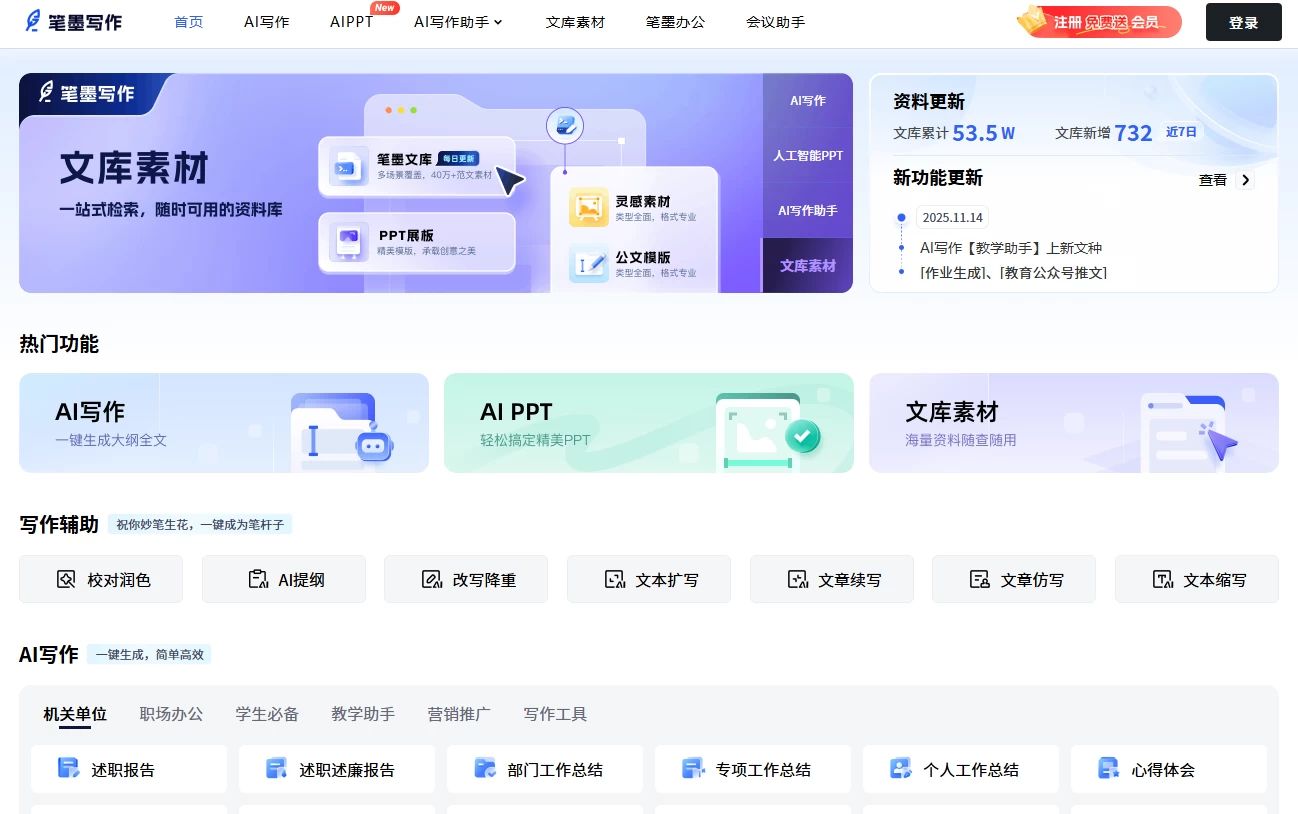Click the 登录 login button

tap(1243, 22)
